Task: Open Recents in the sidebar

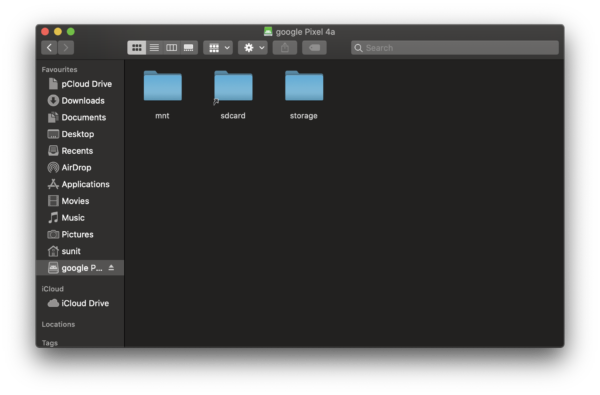Action: click(x=80, y=151)
